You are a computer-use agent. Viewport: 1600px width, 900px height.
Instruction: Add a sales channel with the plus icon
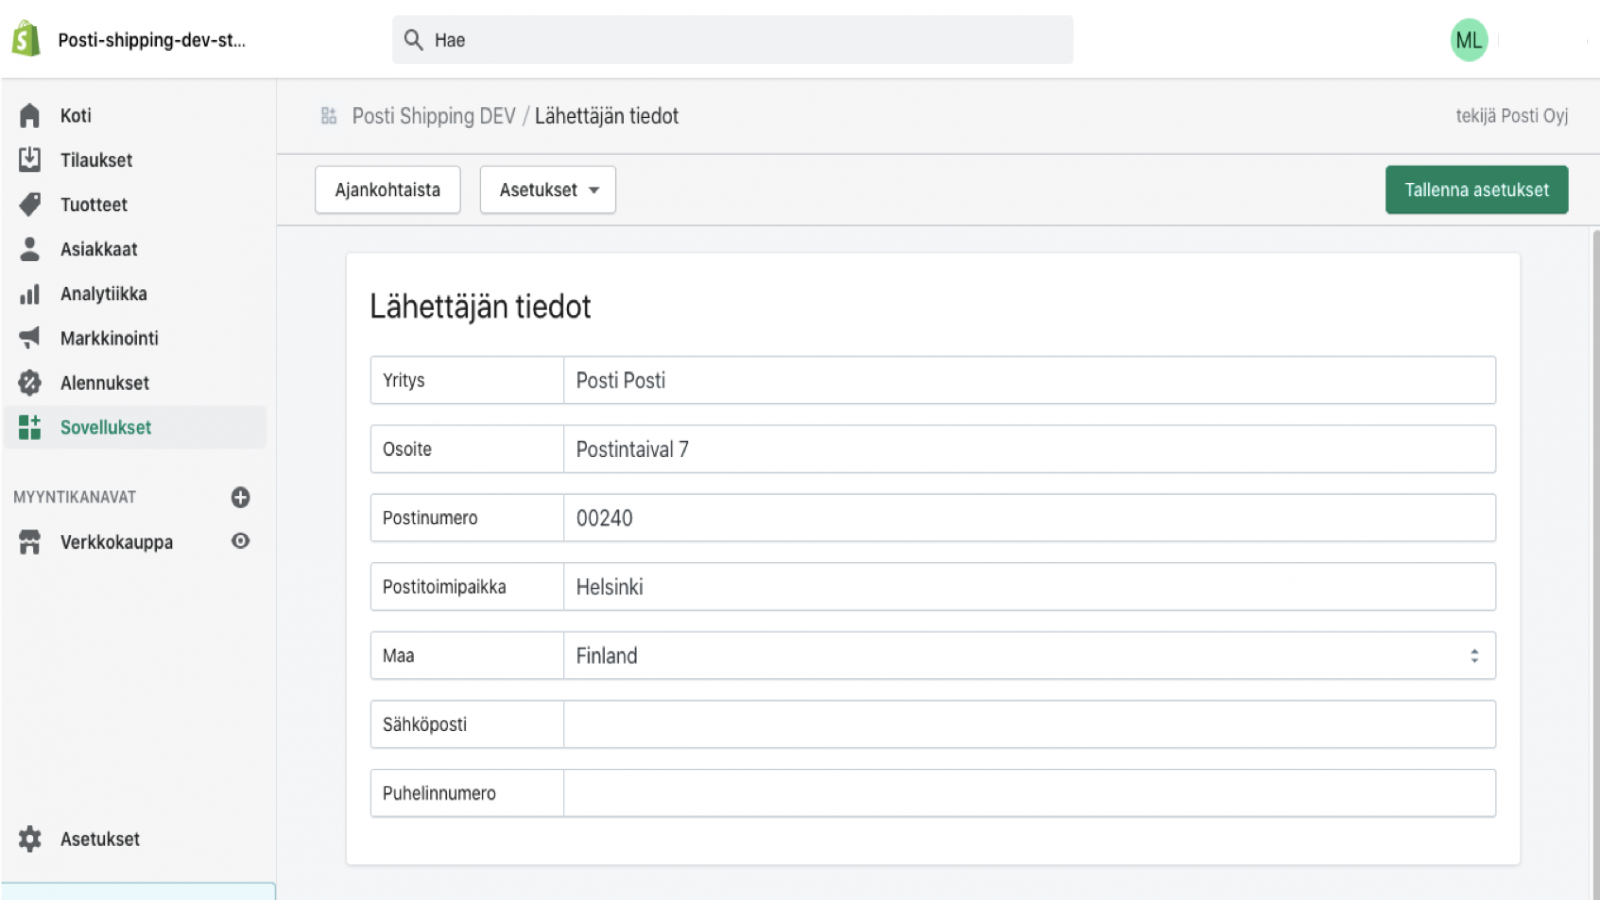[240, 497]
